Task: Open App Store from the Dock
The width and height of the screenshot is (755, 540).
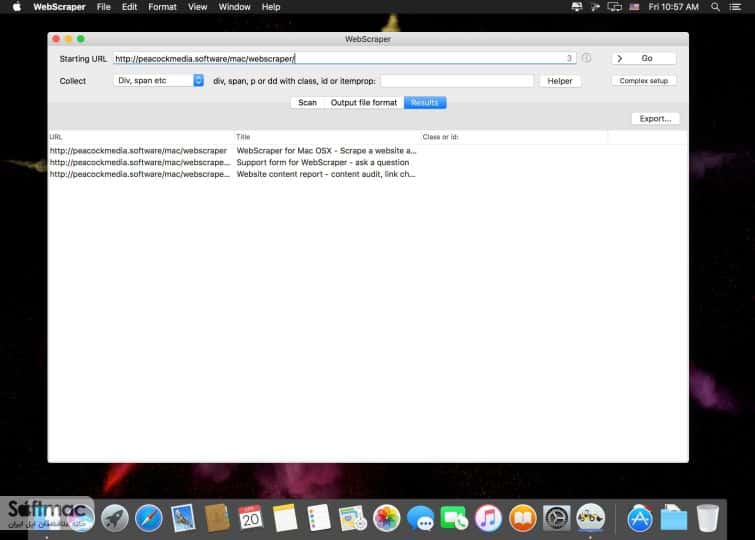Action: click(x=639, y=518)
